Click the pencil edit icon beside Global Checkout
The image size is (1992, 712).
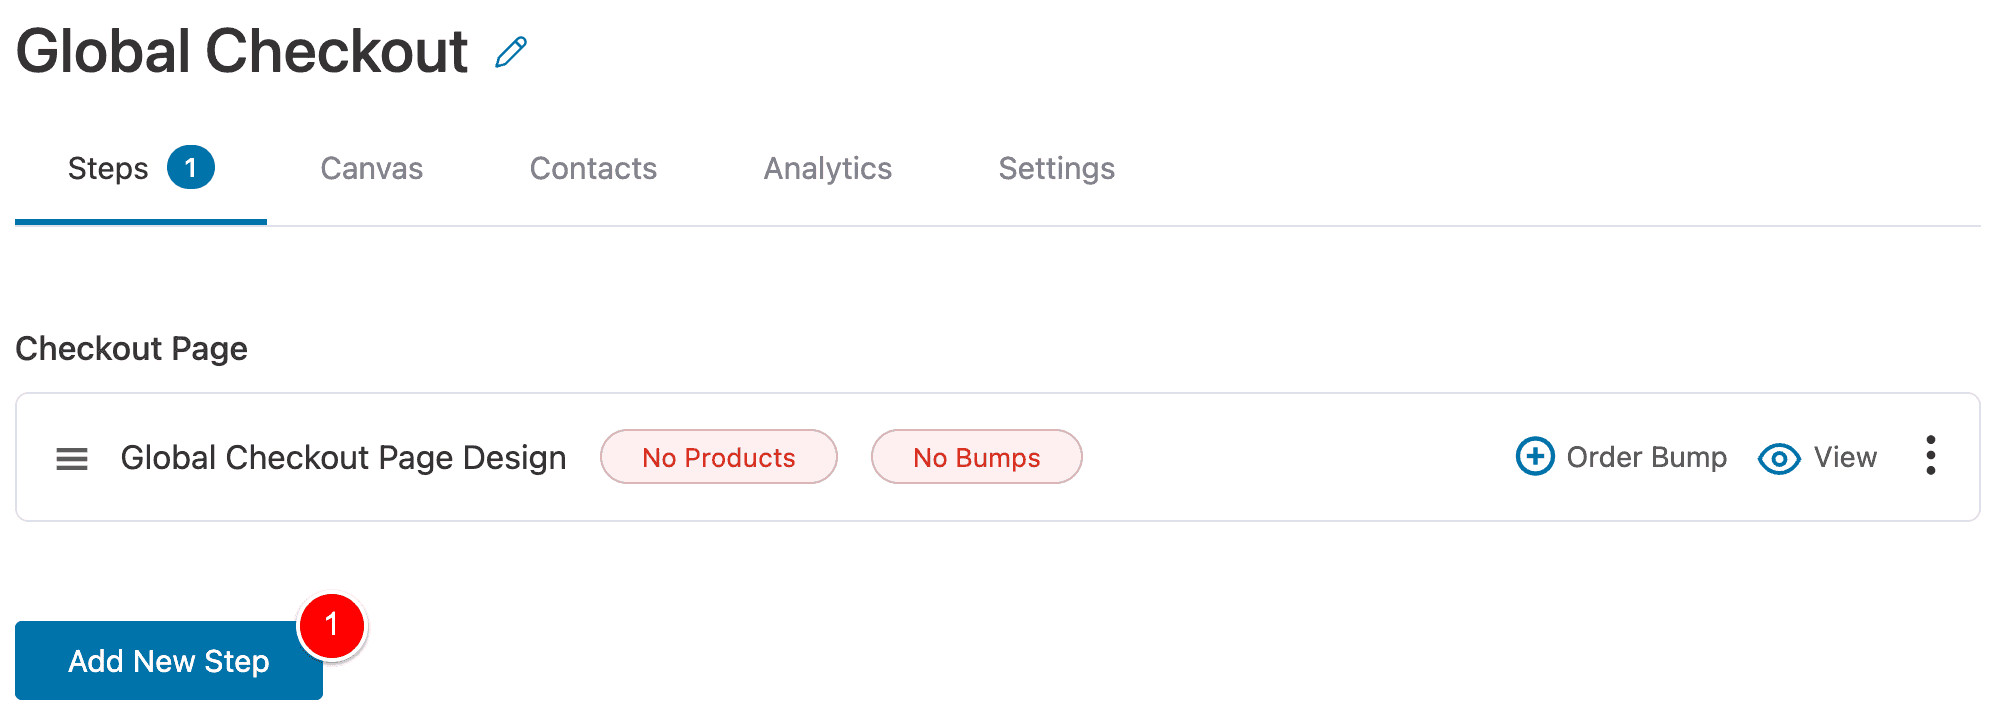click(x=511, y=52)
